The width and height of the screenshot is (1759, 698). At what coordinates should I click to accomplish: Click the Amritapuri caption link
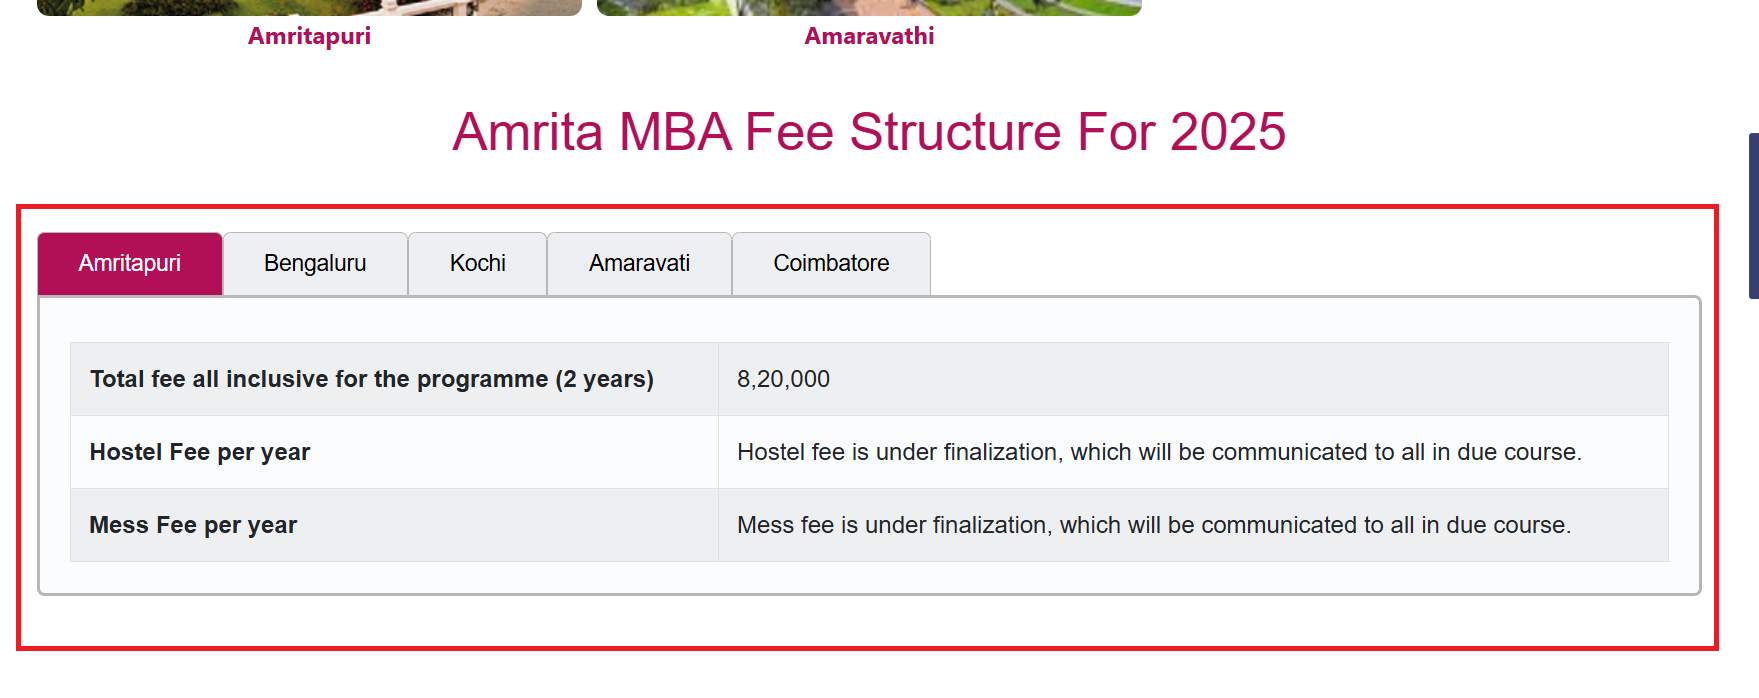pos(310,37)
